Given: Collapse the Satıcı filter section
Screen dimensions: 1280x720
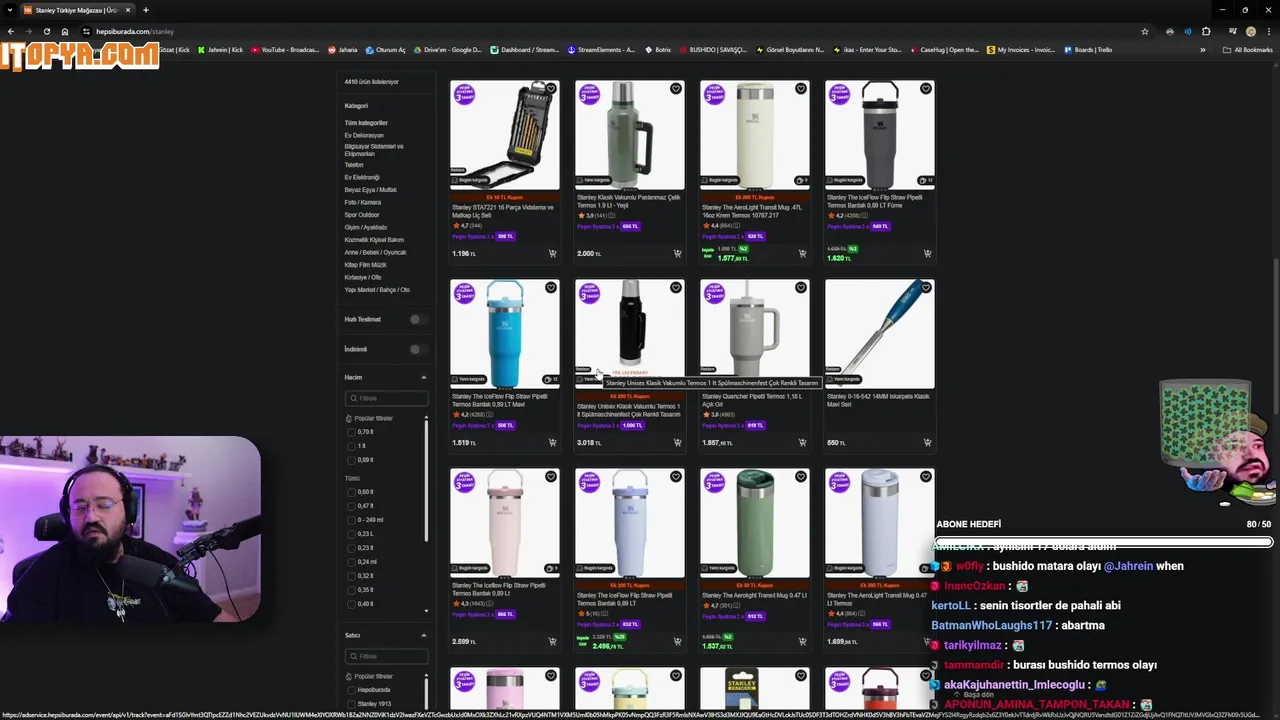Looking at the screenshot, I should pos(423,635).
